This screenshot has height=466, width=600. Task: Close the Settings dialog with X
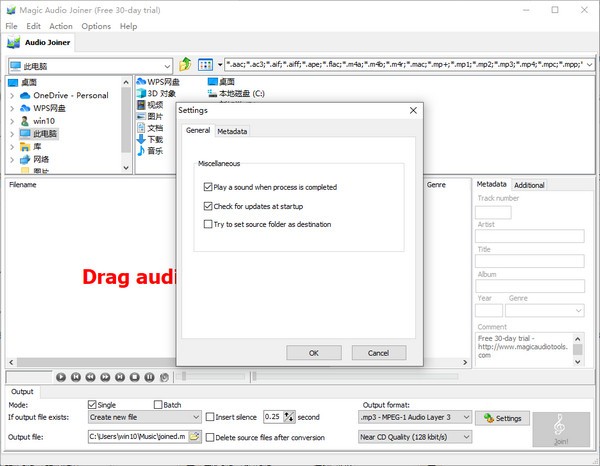(x=413, y=111)
